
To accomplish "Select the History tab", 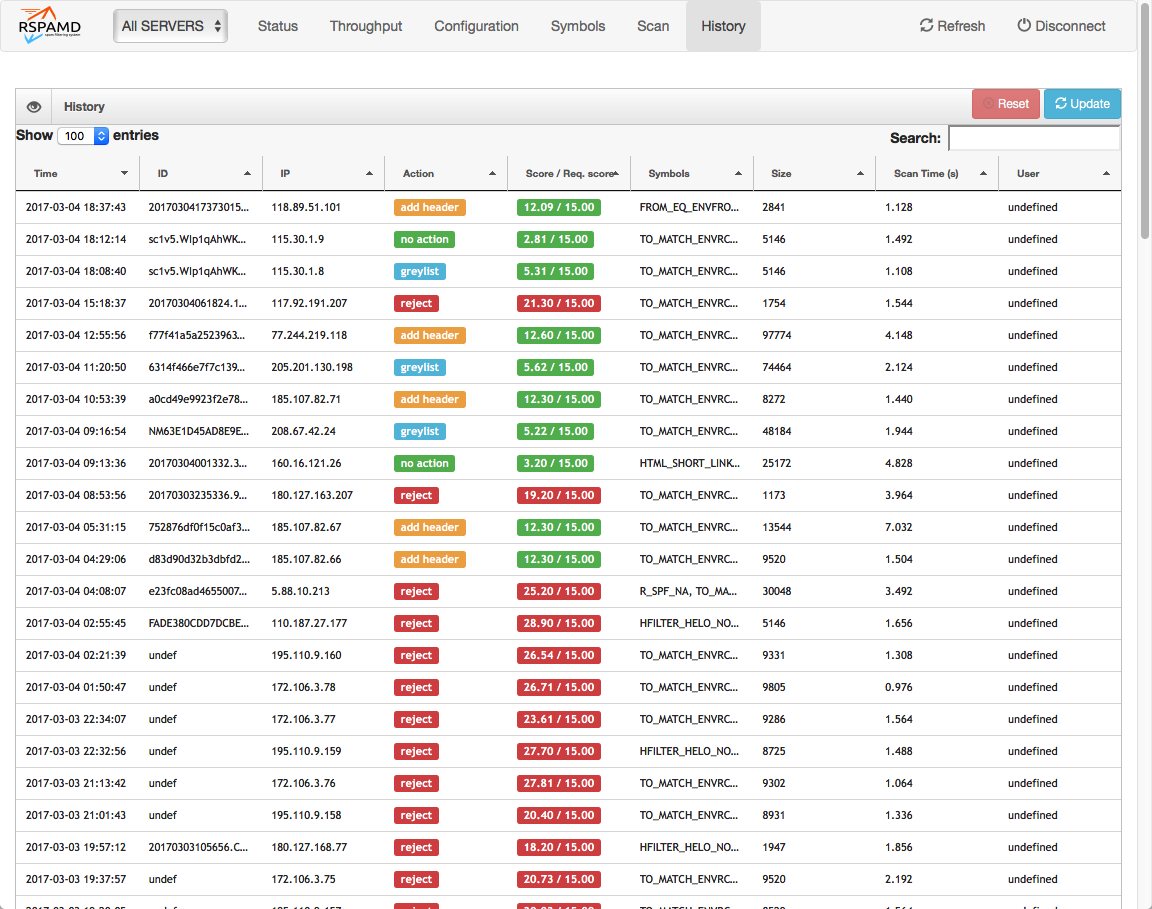I will point(723,26).
